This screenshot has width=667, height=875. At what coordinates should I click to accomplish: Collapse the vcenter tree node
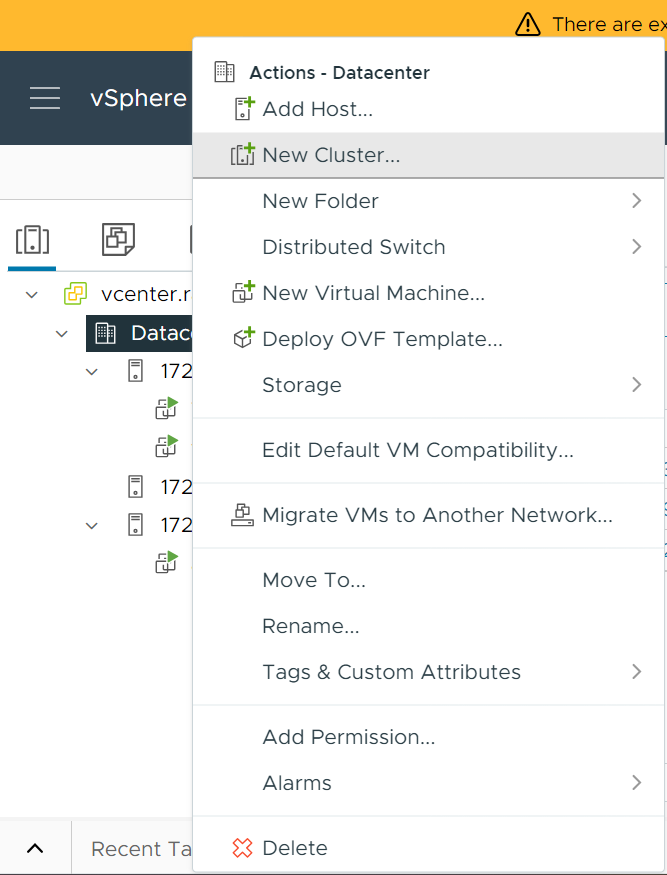(32, 295)
